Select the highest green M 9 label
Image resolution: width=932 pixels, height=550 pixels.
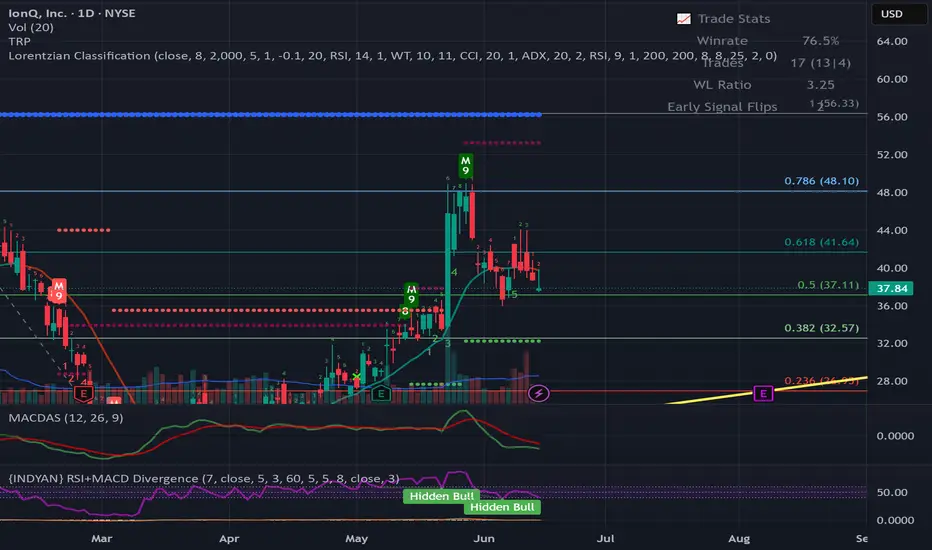click(465, 165)
